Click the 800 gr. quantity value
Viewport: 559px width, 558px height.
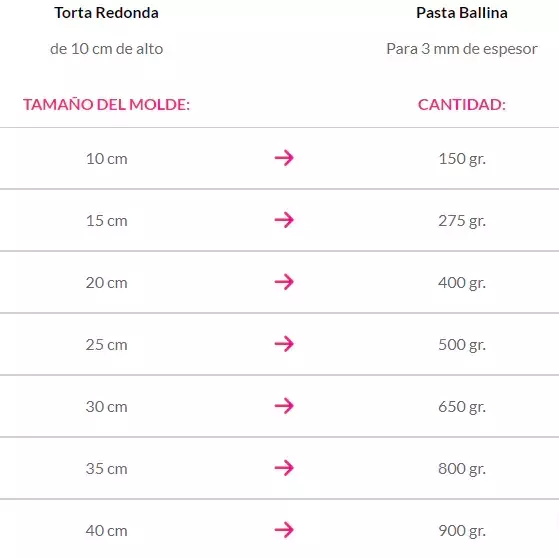[x=462, y=469]
